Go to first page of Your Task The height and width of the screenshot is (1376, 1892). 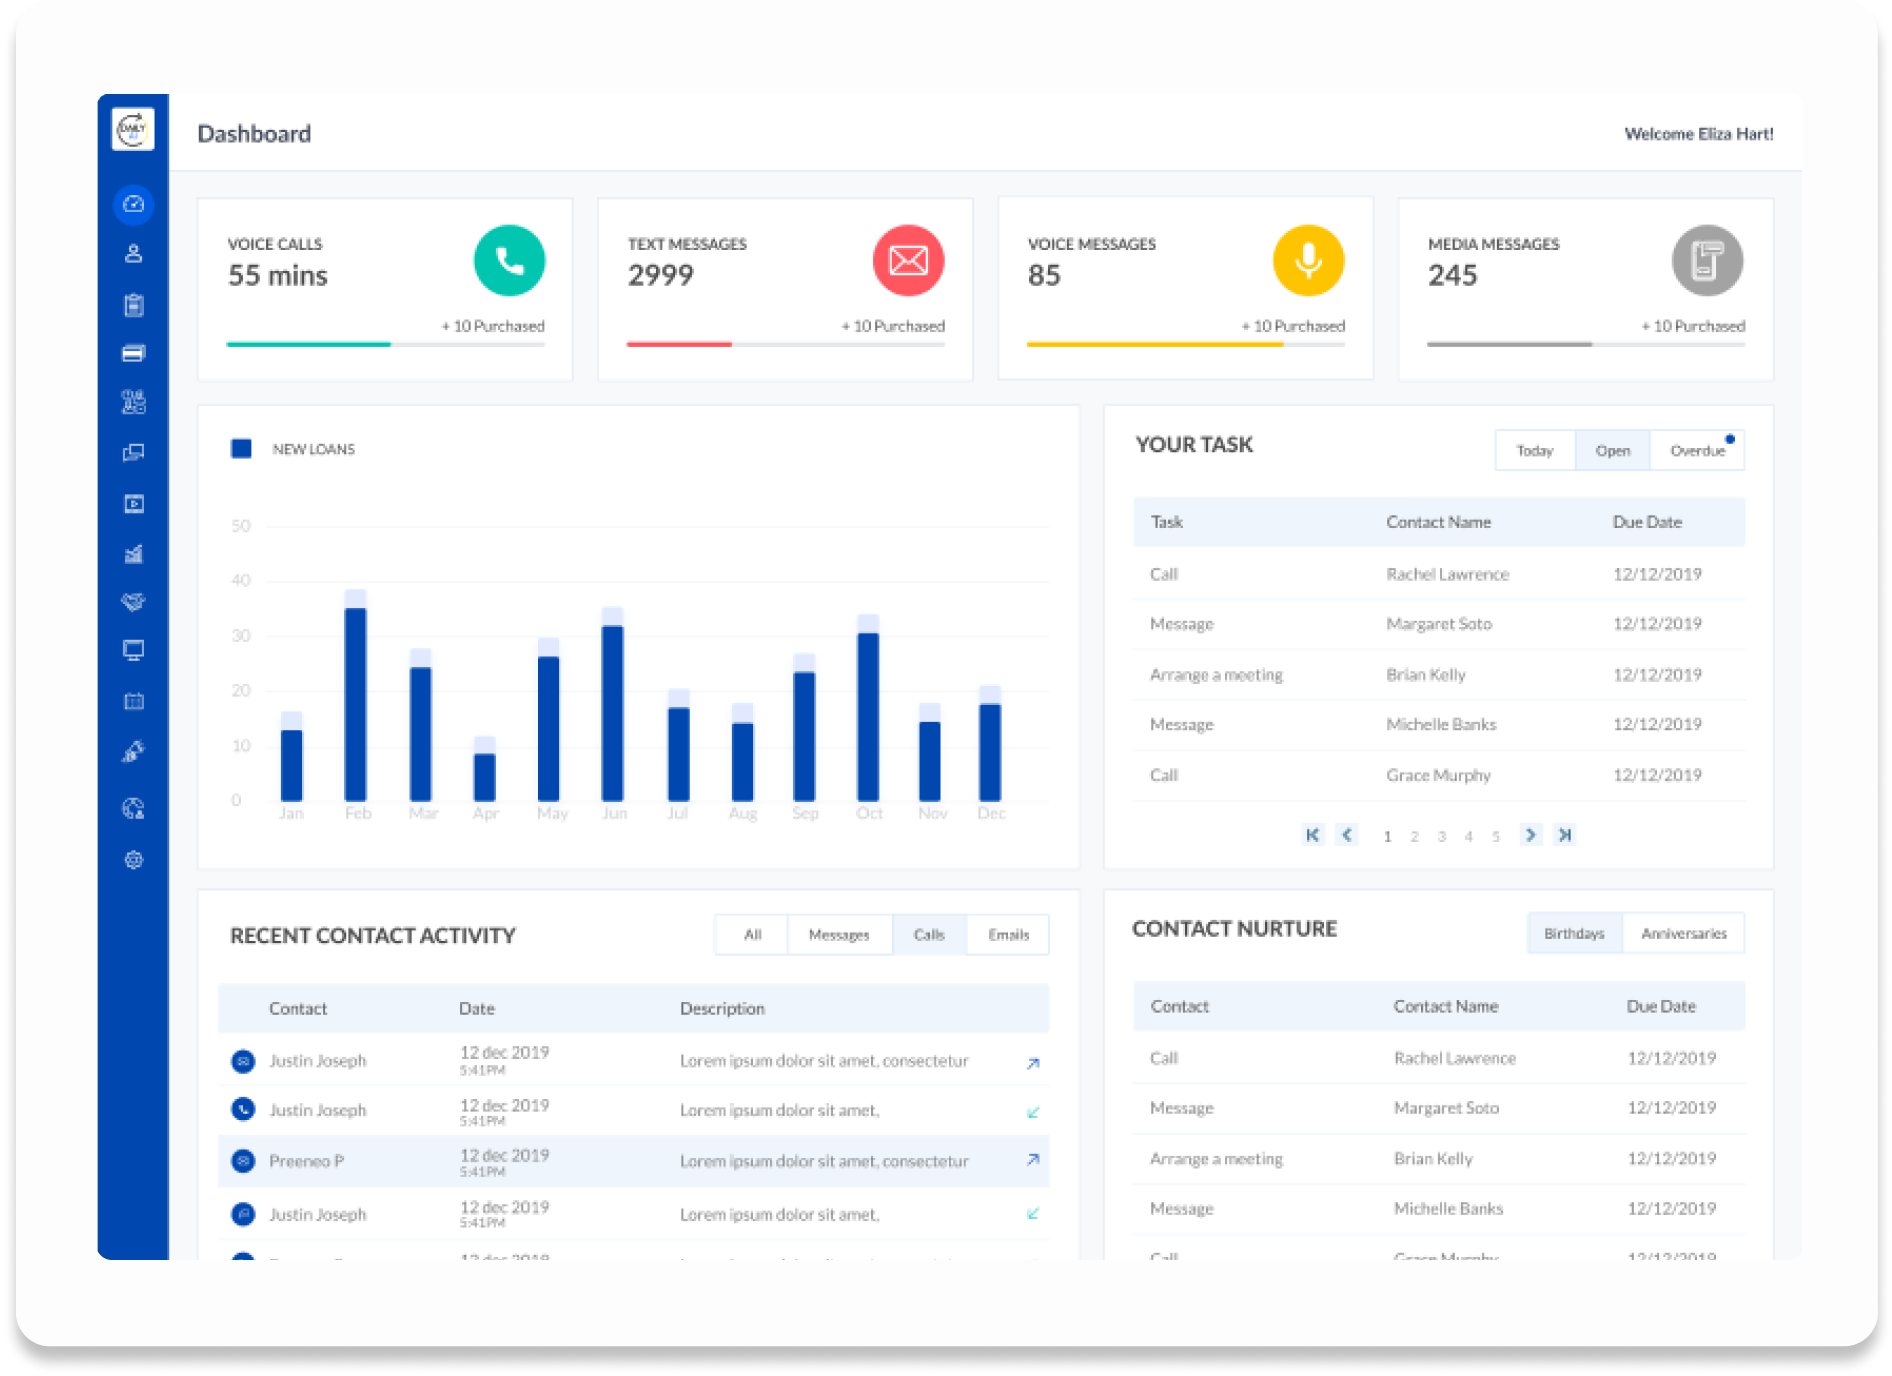pos(1313,835)
